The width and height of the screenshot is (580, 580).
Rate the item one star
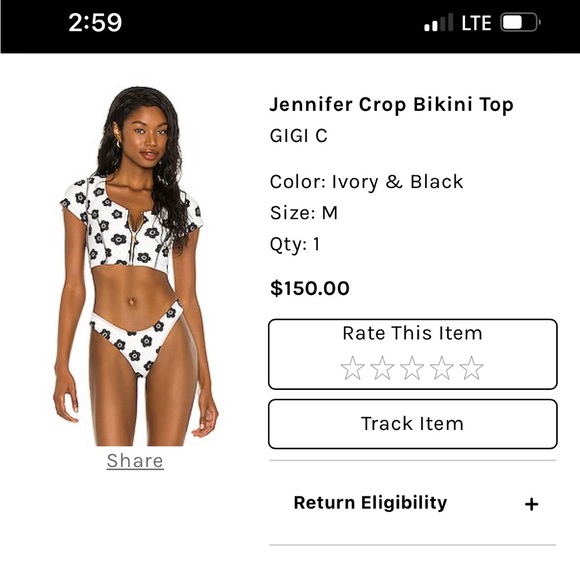(353, 368)
